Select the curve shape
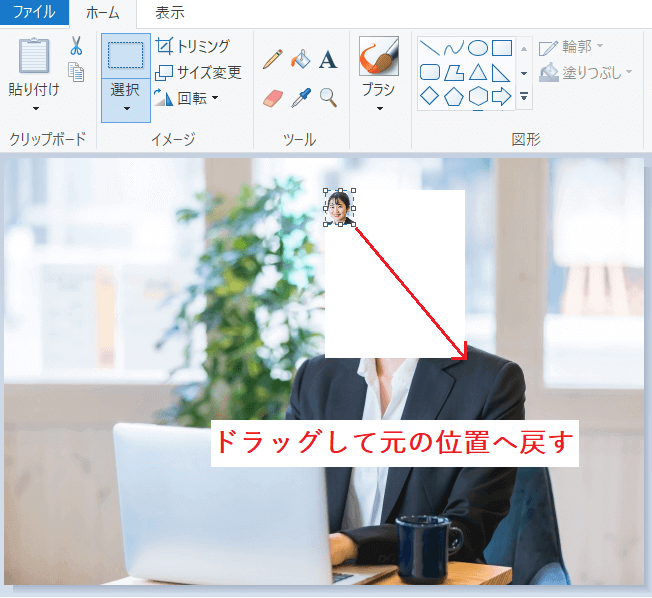652x598 pixels. point(454,48)
